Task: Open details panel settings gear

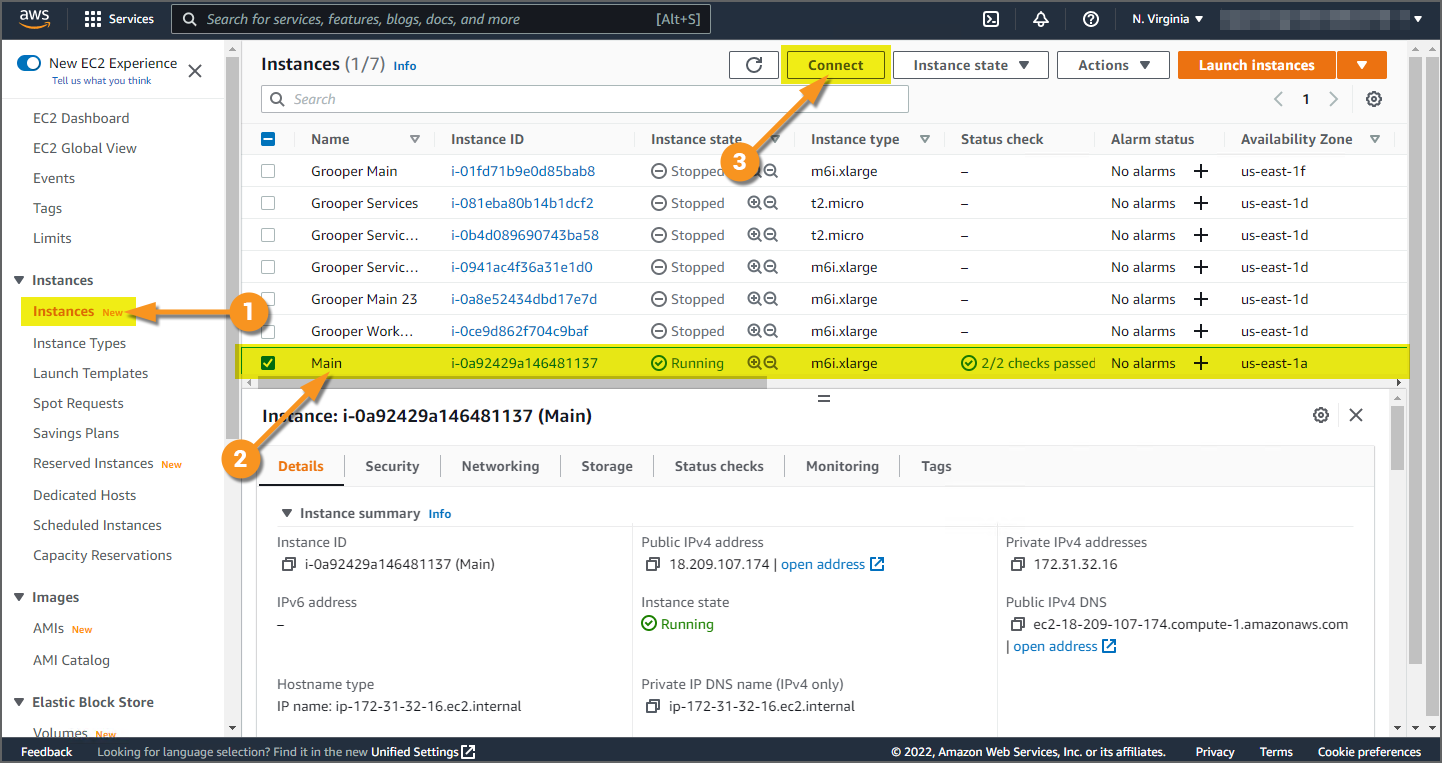Action: pyautogui.click(x=1321, y=415)
